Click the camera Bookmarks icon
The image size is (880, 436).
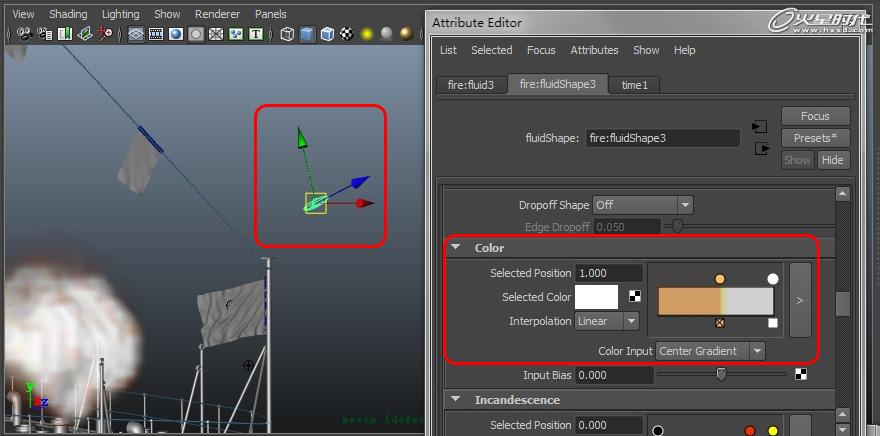(65, 34)
